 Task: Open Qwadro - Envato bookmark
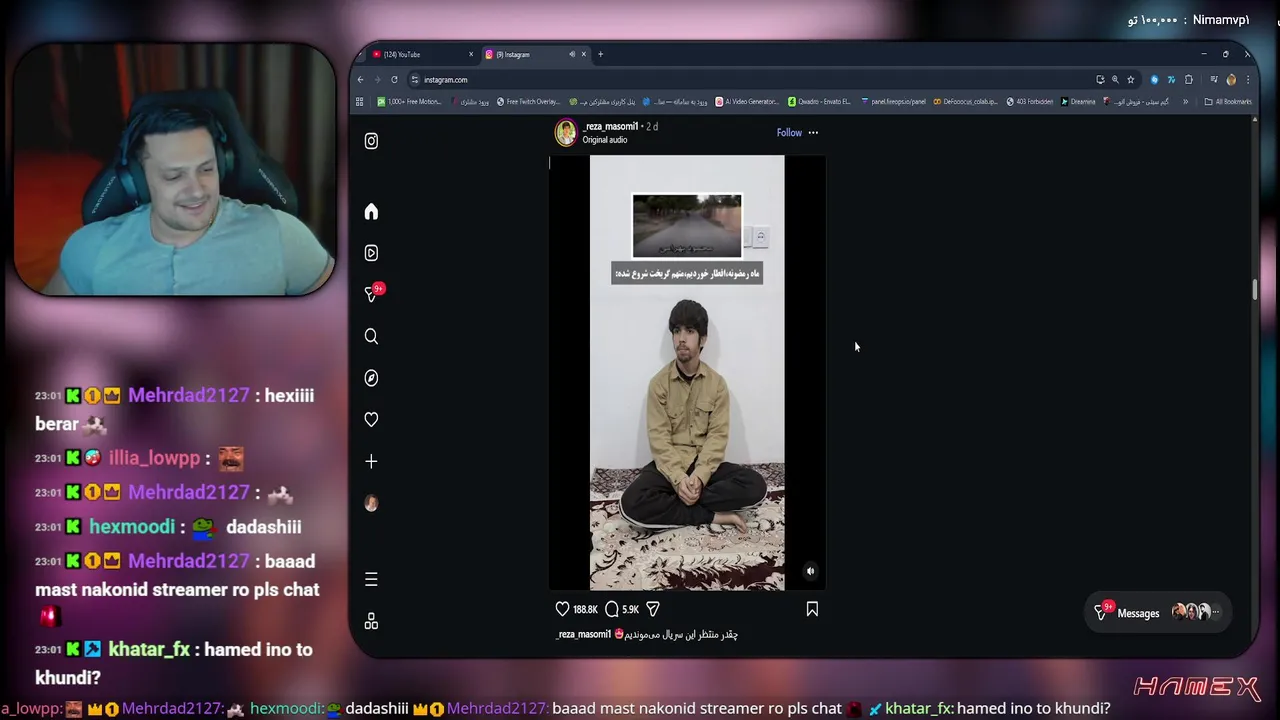pos(819,101)
